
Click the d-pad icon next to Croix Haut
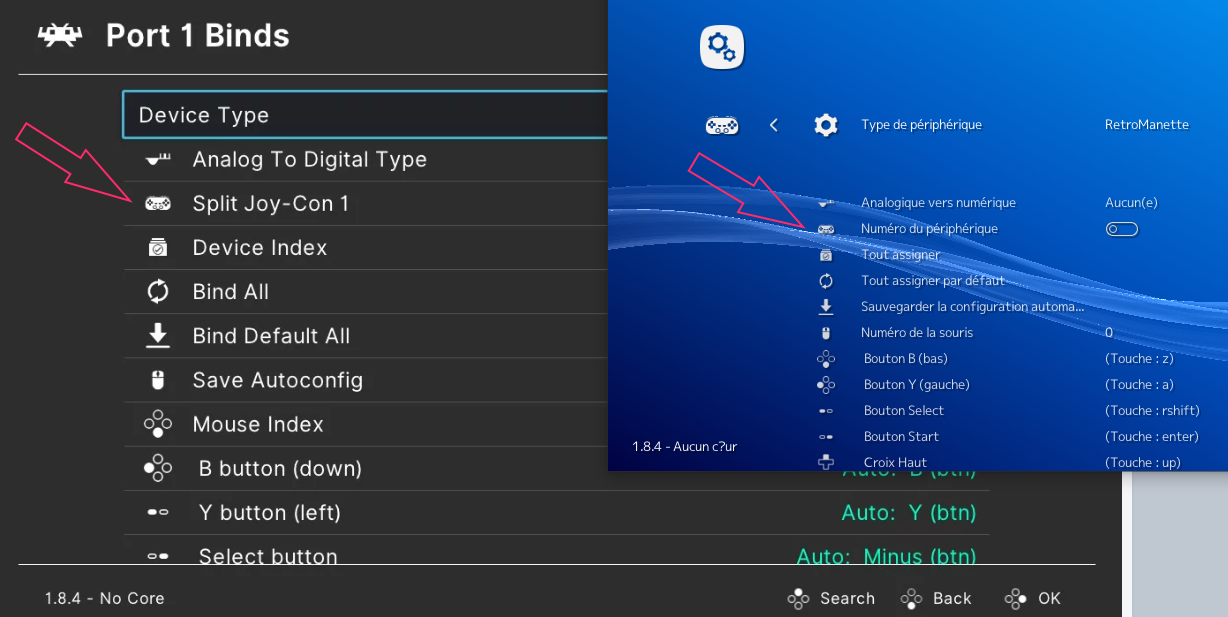[x=828, y=461]
